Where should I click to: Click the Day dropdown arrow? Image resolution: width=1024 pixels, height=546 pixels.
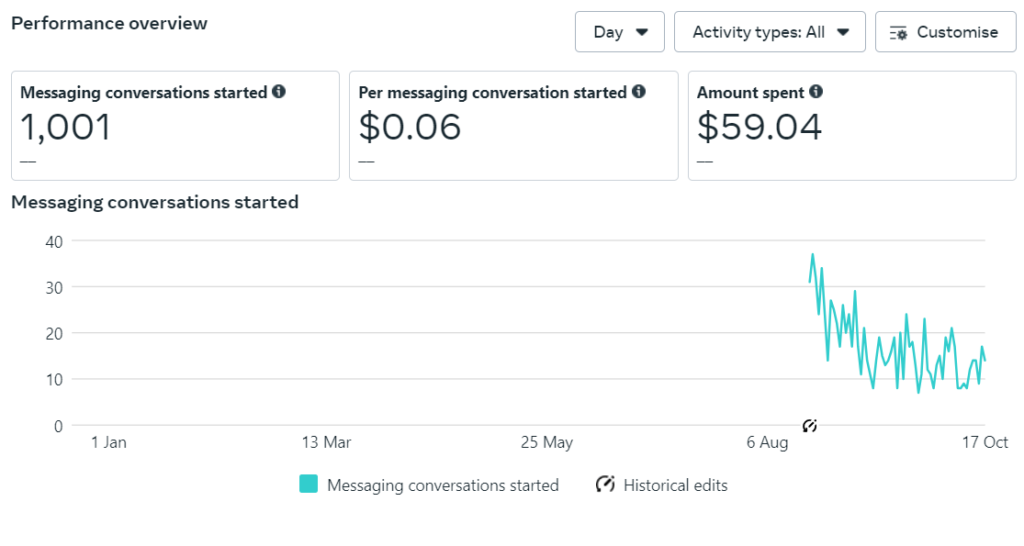pyautogui.click(x=642, y=32)
